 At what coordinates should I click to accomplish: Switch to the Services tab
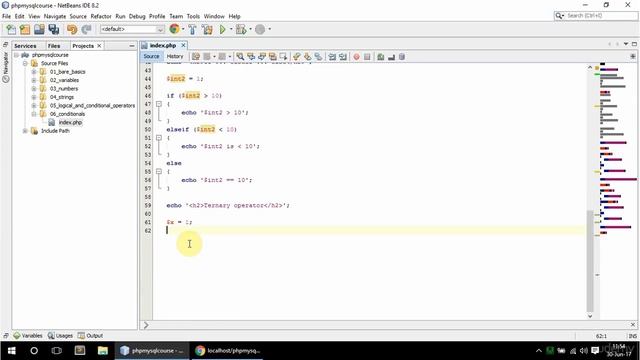pos(25,46)
